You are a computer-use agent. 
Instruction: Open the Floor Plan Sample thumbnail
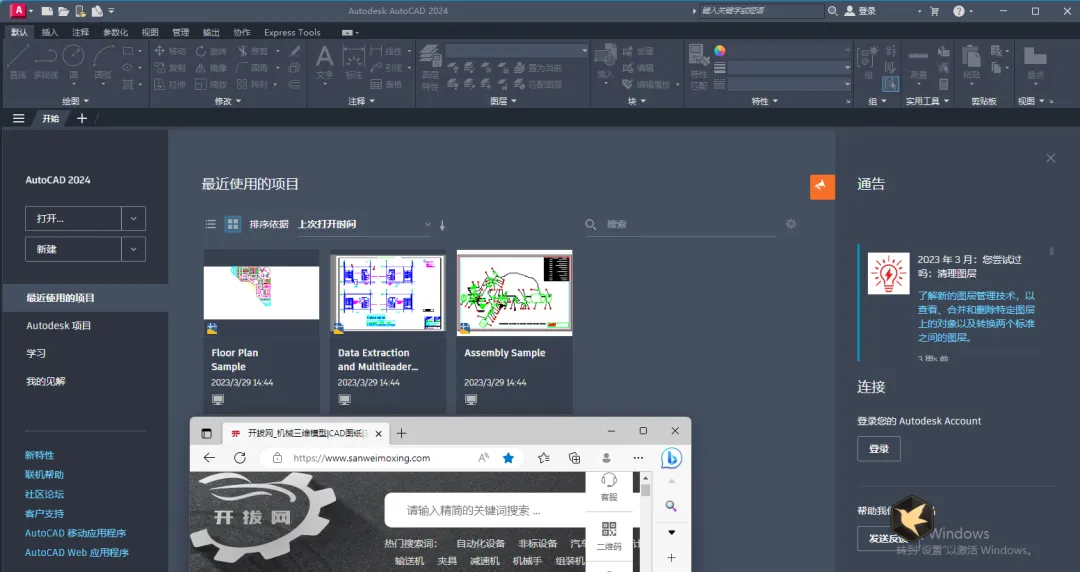point(261,292)
